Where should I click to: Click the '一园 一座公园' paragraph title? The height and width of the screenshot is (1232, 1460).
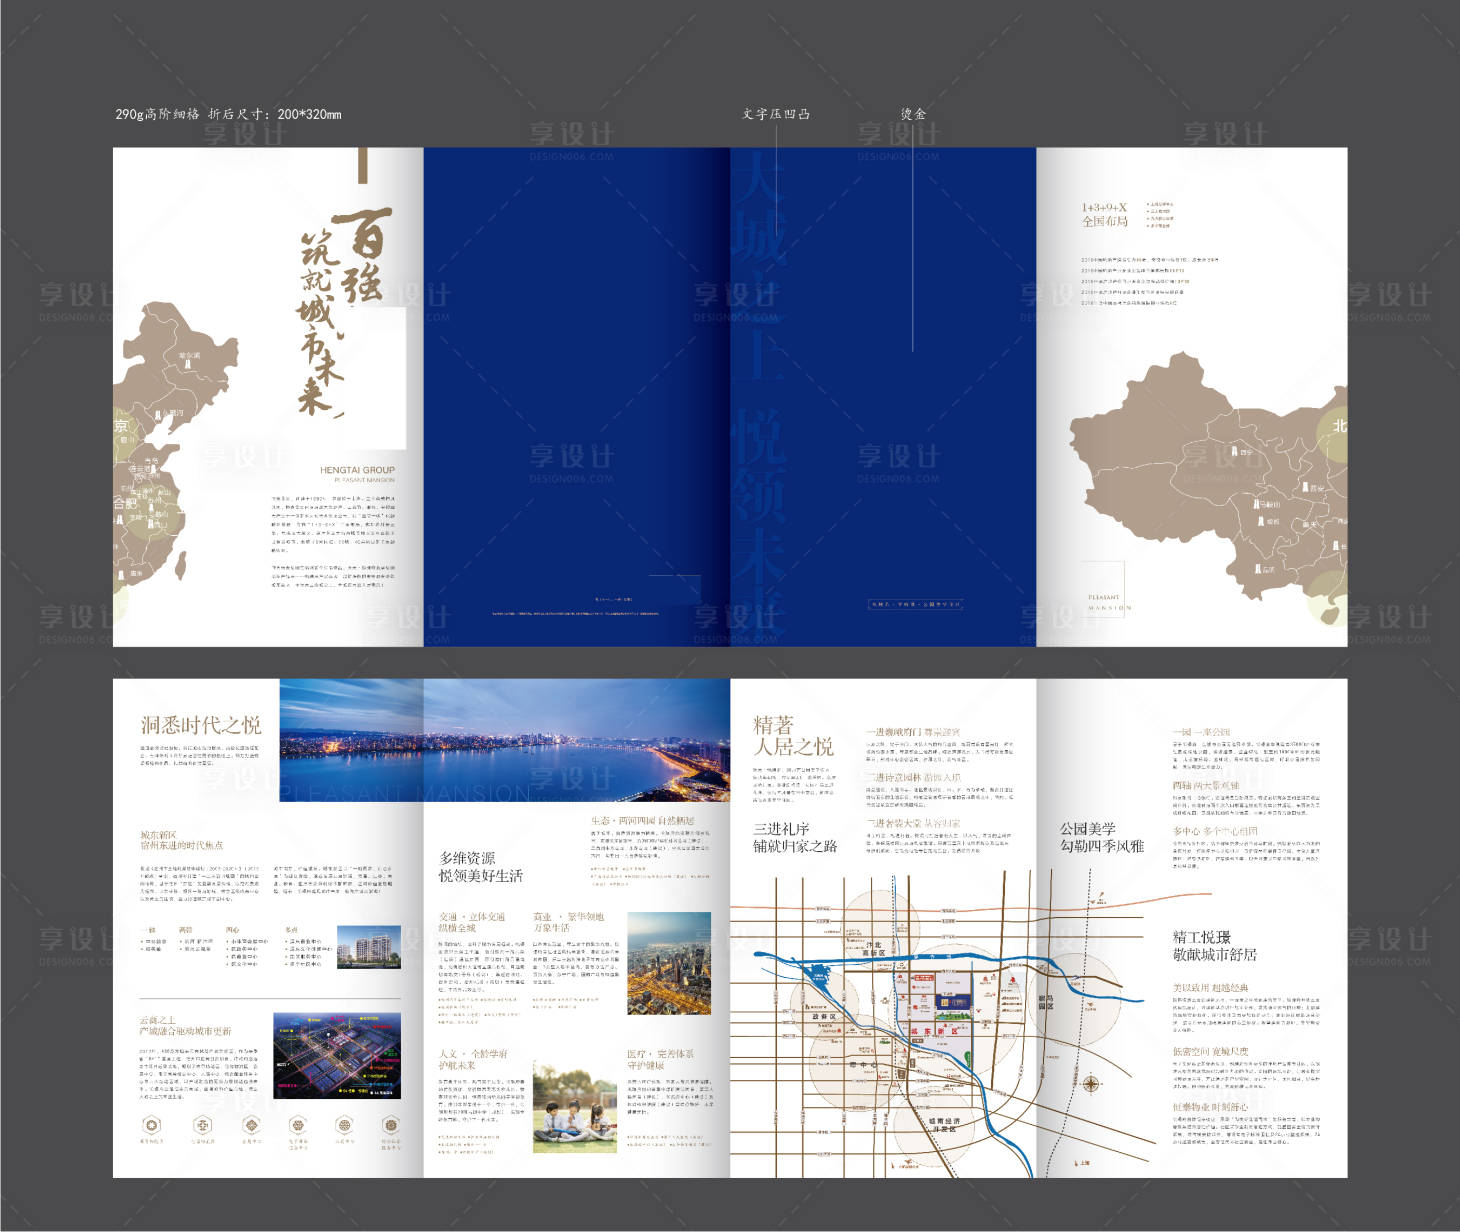(x=1201, y=733)
